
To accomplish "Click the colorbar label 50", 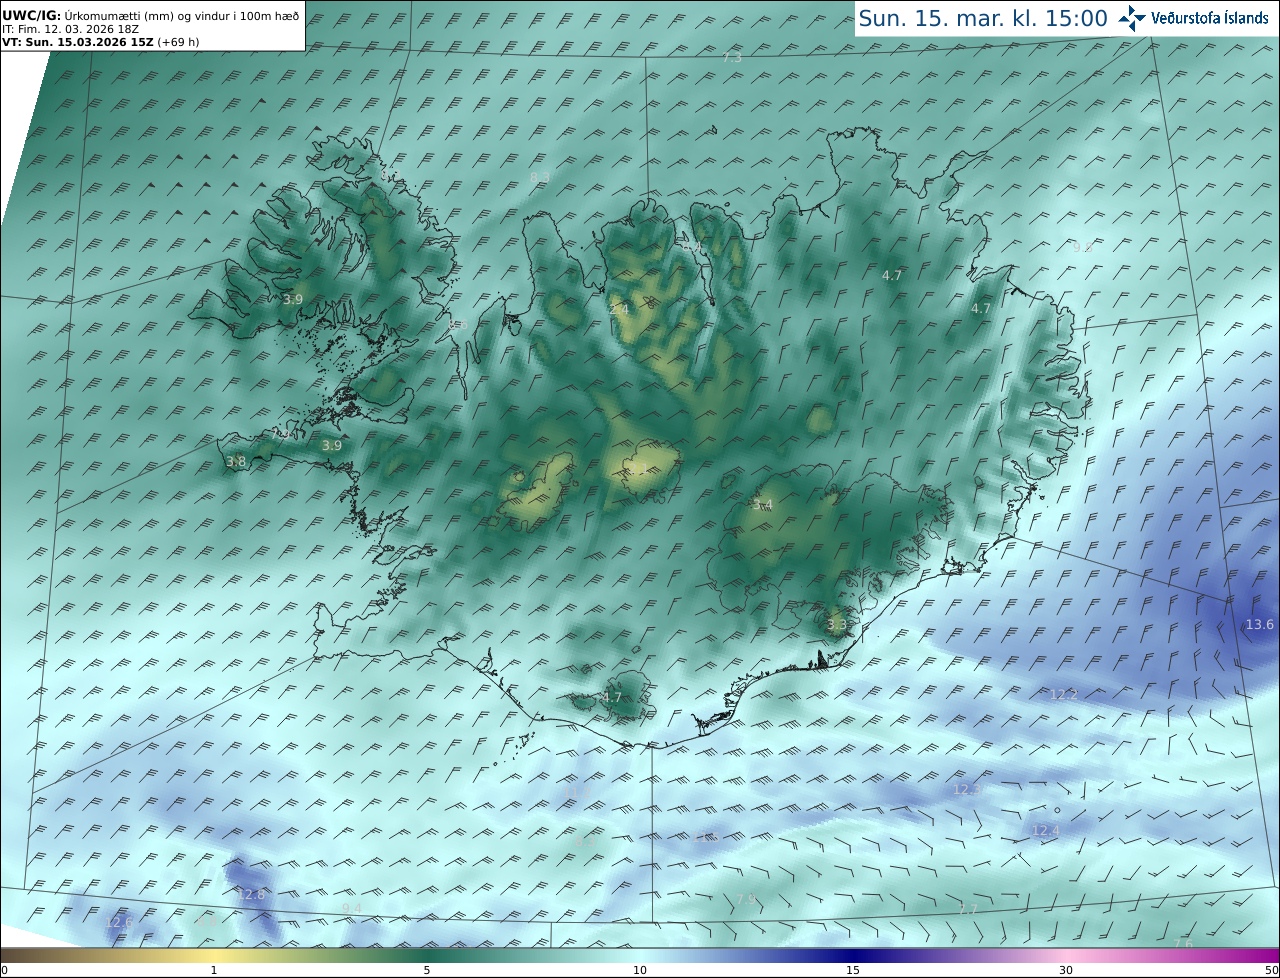I will 1271,970.
